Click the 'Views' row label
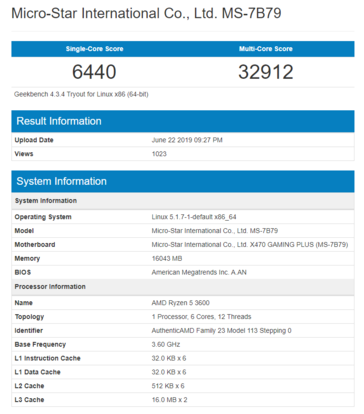 click(x=24, y=154)
